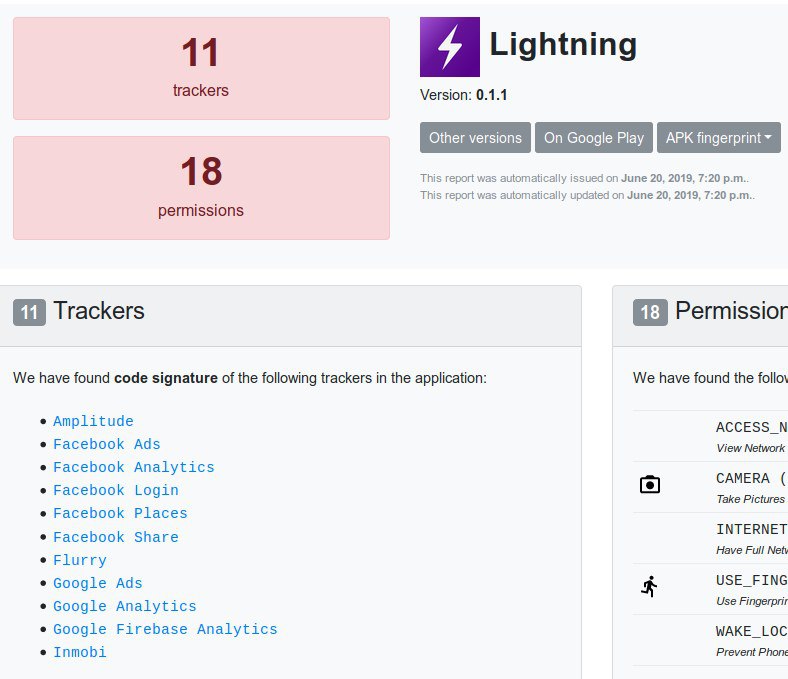The height and width of the screenshot is (679, 788).
Task: Click the 'code signature' bold text
Action: pyautogui.click(x=166, y=378)
